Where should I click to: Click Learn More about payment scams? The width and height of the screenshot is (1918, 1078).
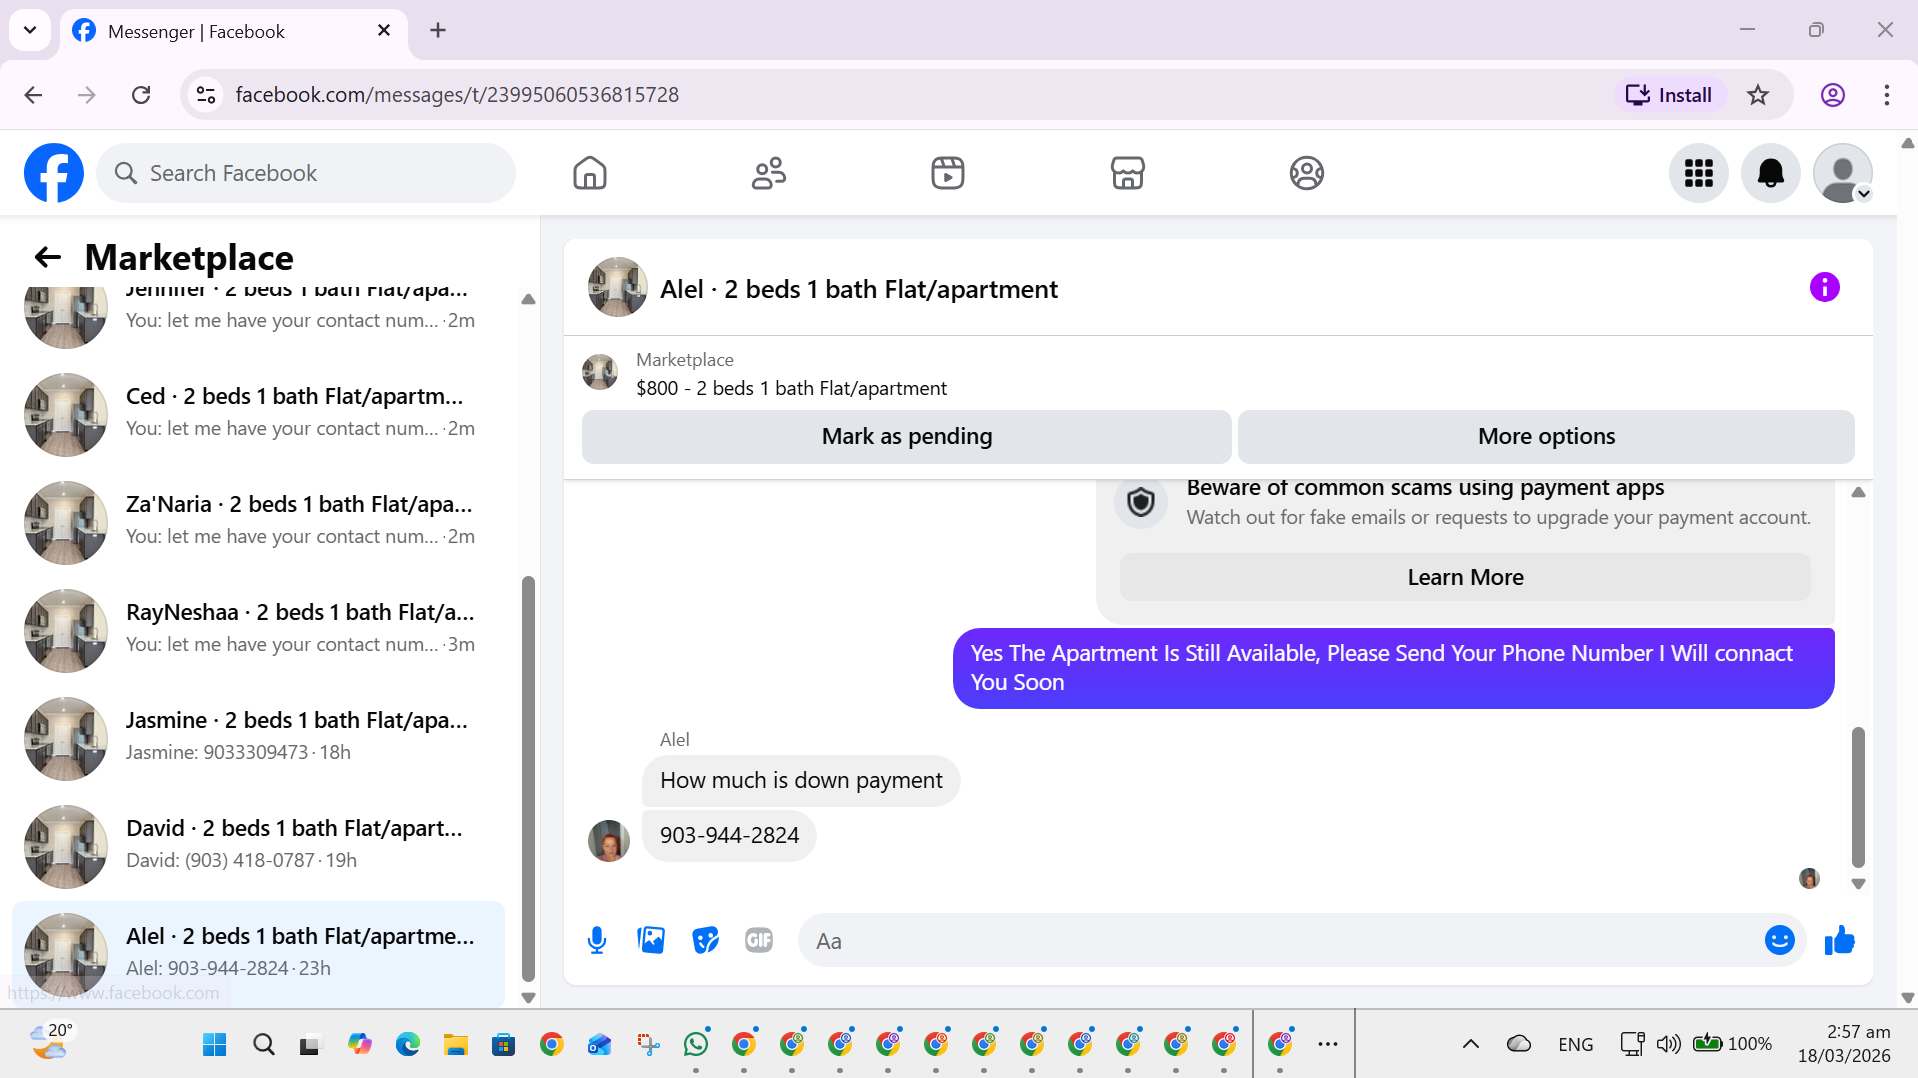(1465, 577)
